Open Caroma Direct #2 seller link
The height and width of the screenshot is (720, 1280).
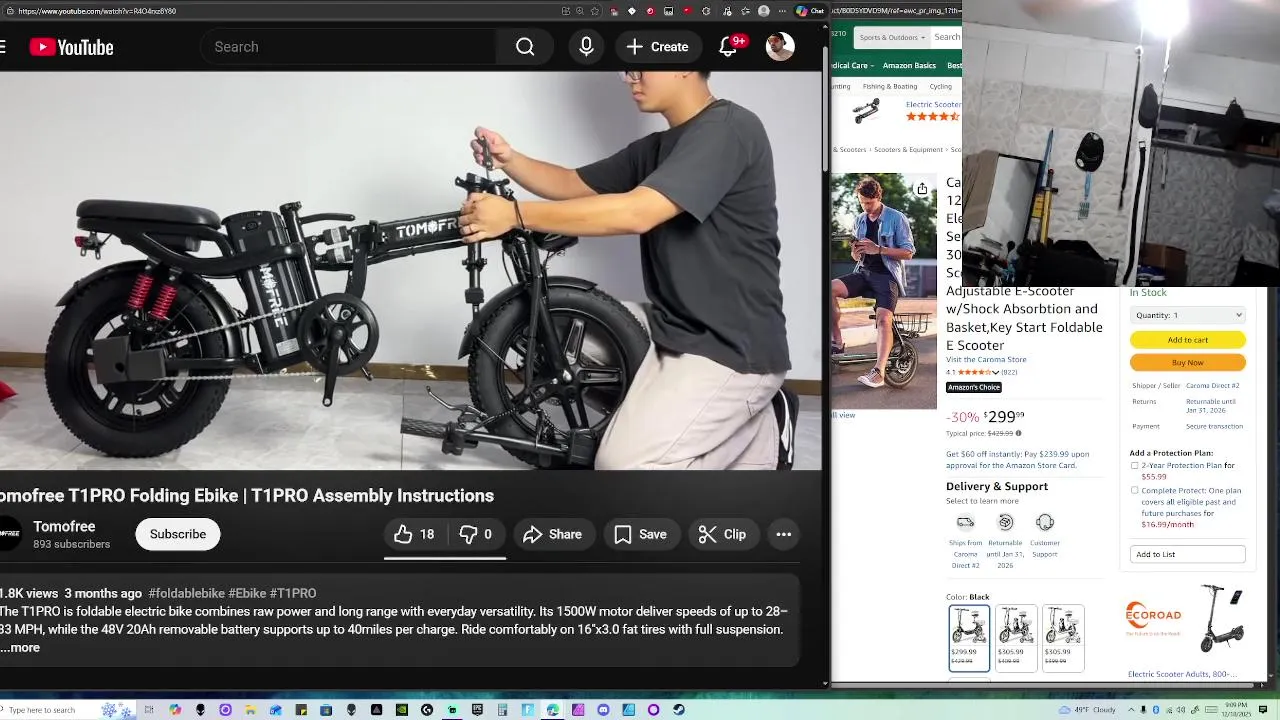[x=1213, y=386]
